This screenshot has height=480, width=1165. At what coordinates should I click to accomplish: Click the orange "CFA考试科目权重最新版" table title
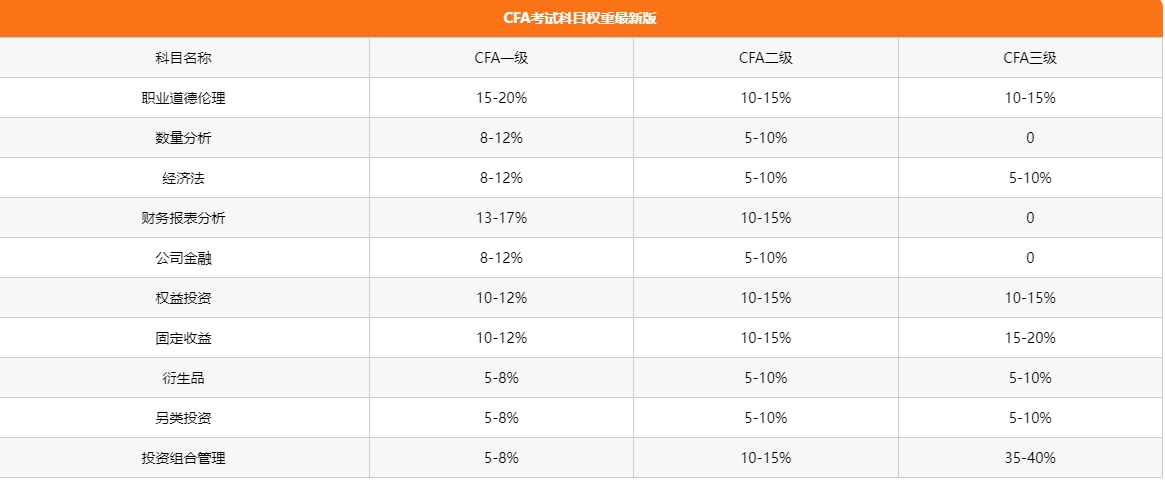pyautogui.click(x=580, y=18)
